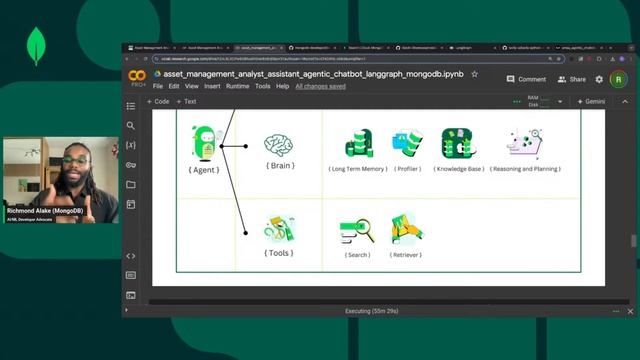Click the Brain icon image

point(278,145)
